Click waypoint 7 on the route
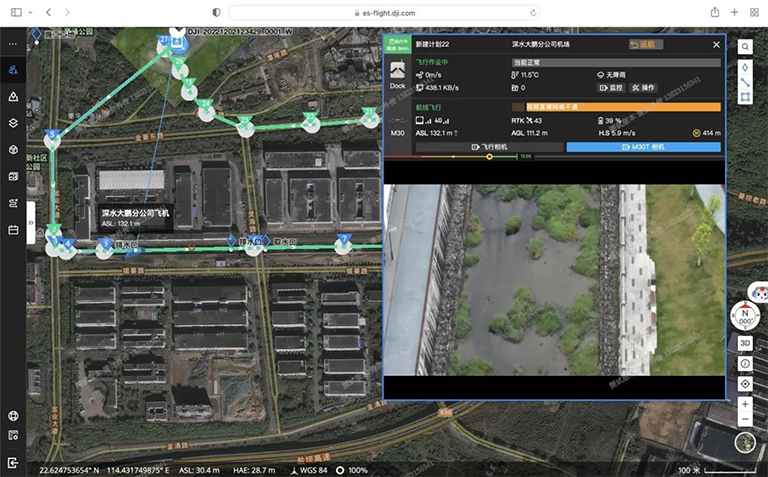 [x=344, y=243]
